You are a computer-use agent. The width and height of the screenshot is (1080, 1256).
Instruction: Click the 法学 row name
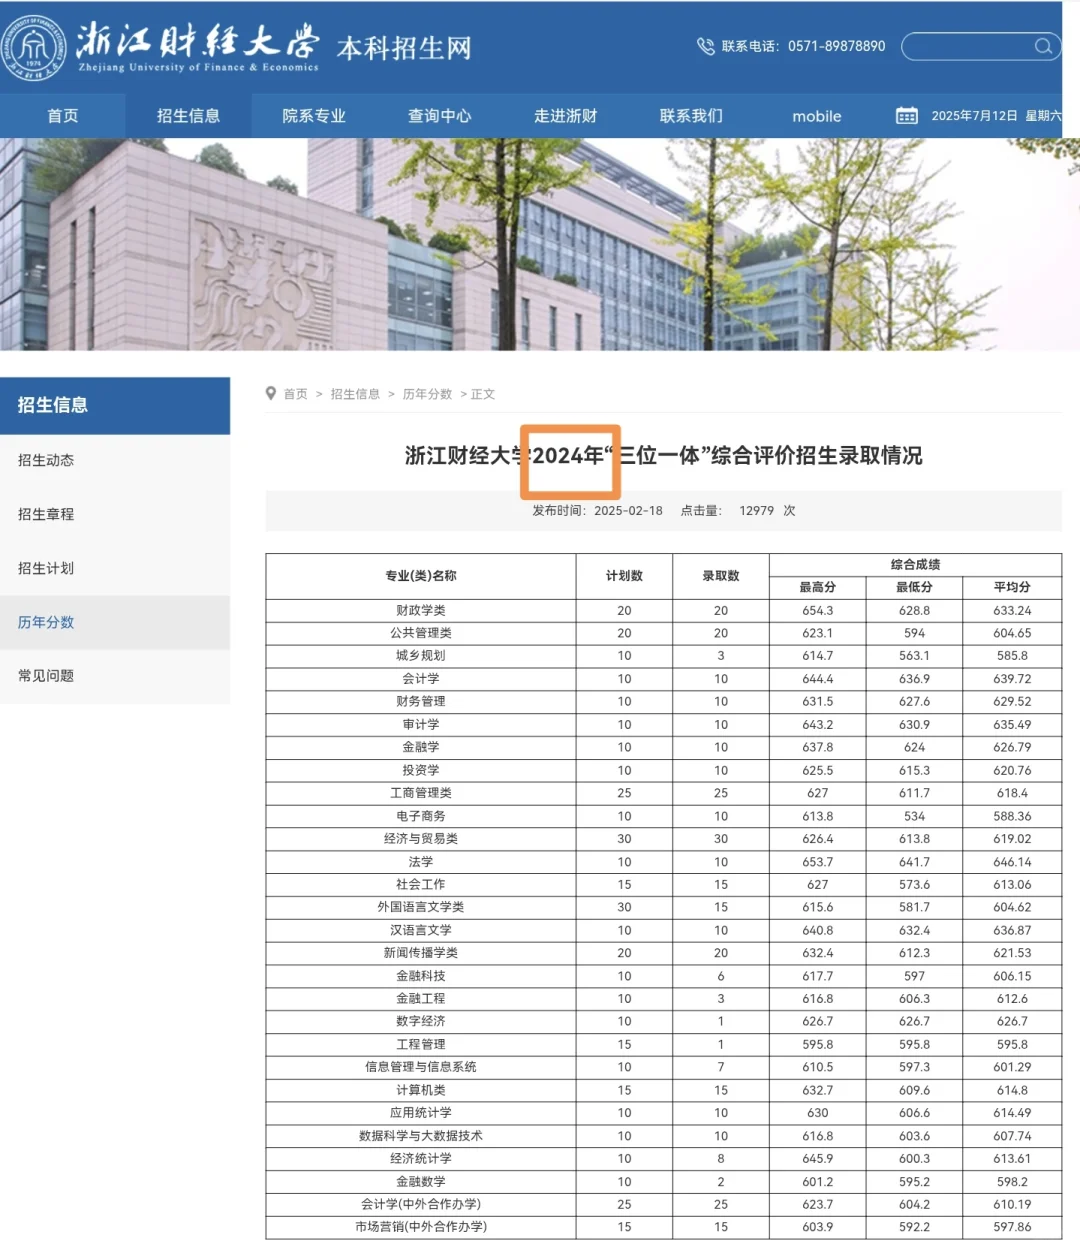[x=421, y=862]
